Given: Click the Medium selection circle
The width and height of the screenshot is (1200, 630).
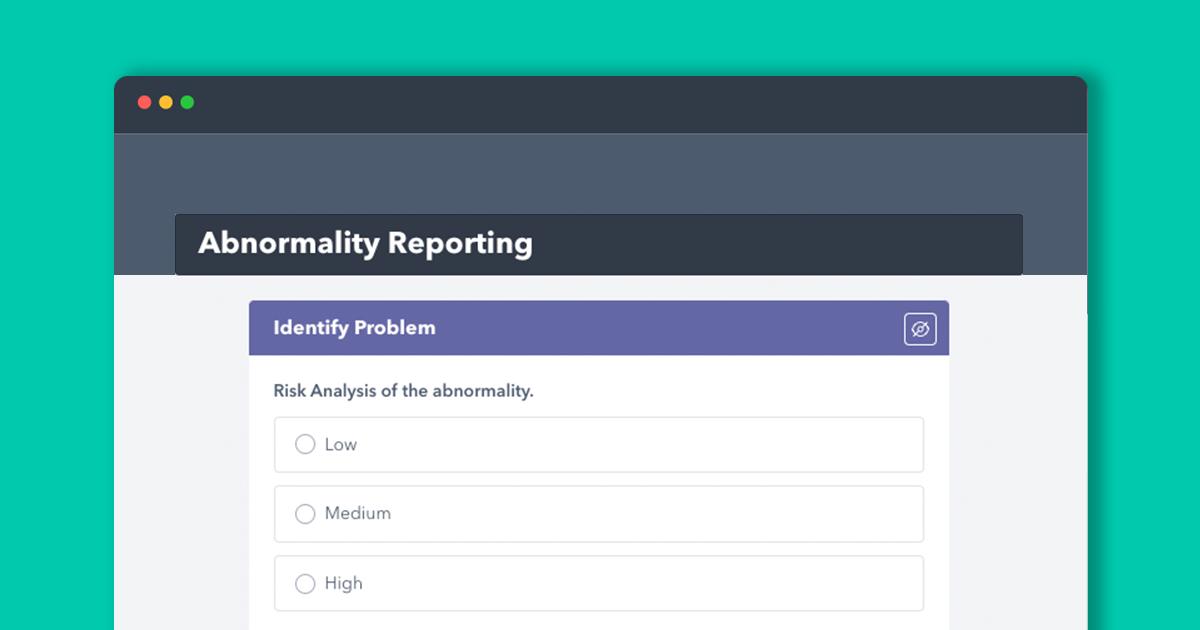Looking at the screenshot, I should pos(305,514).
